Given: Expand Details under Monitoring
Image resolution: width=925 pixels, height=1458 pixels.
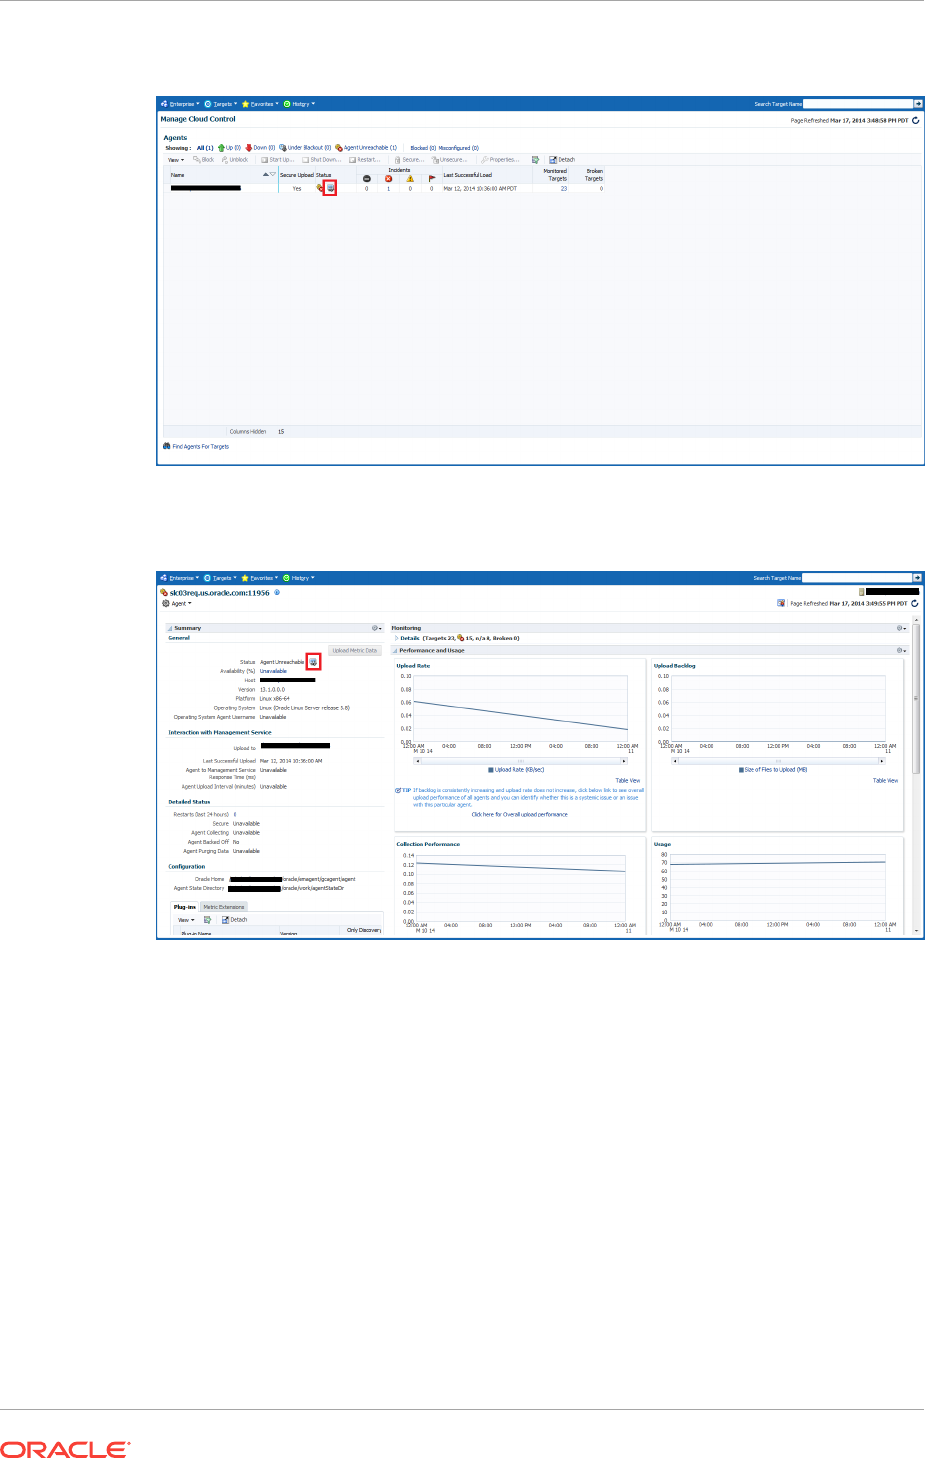Looking at the screenshot, I should pos(396,638).
